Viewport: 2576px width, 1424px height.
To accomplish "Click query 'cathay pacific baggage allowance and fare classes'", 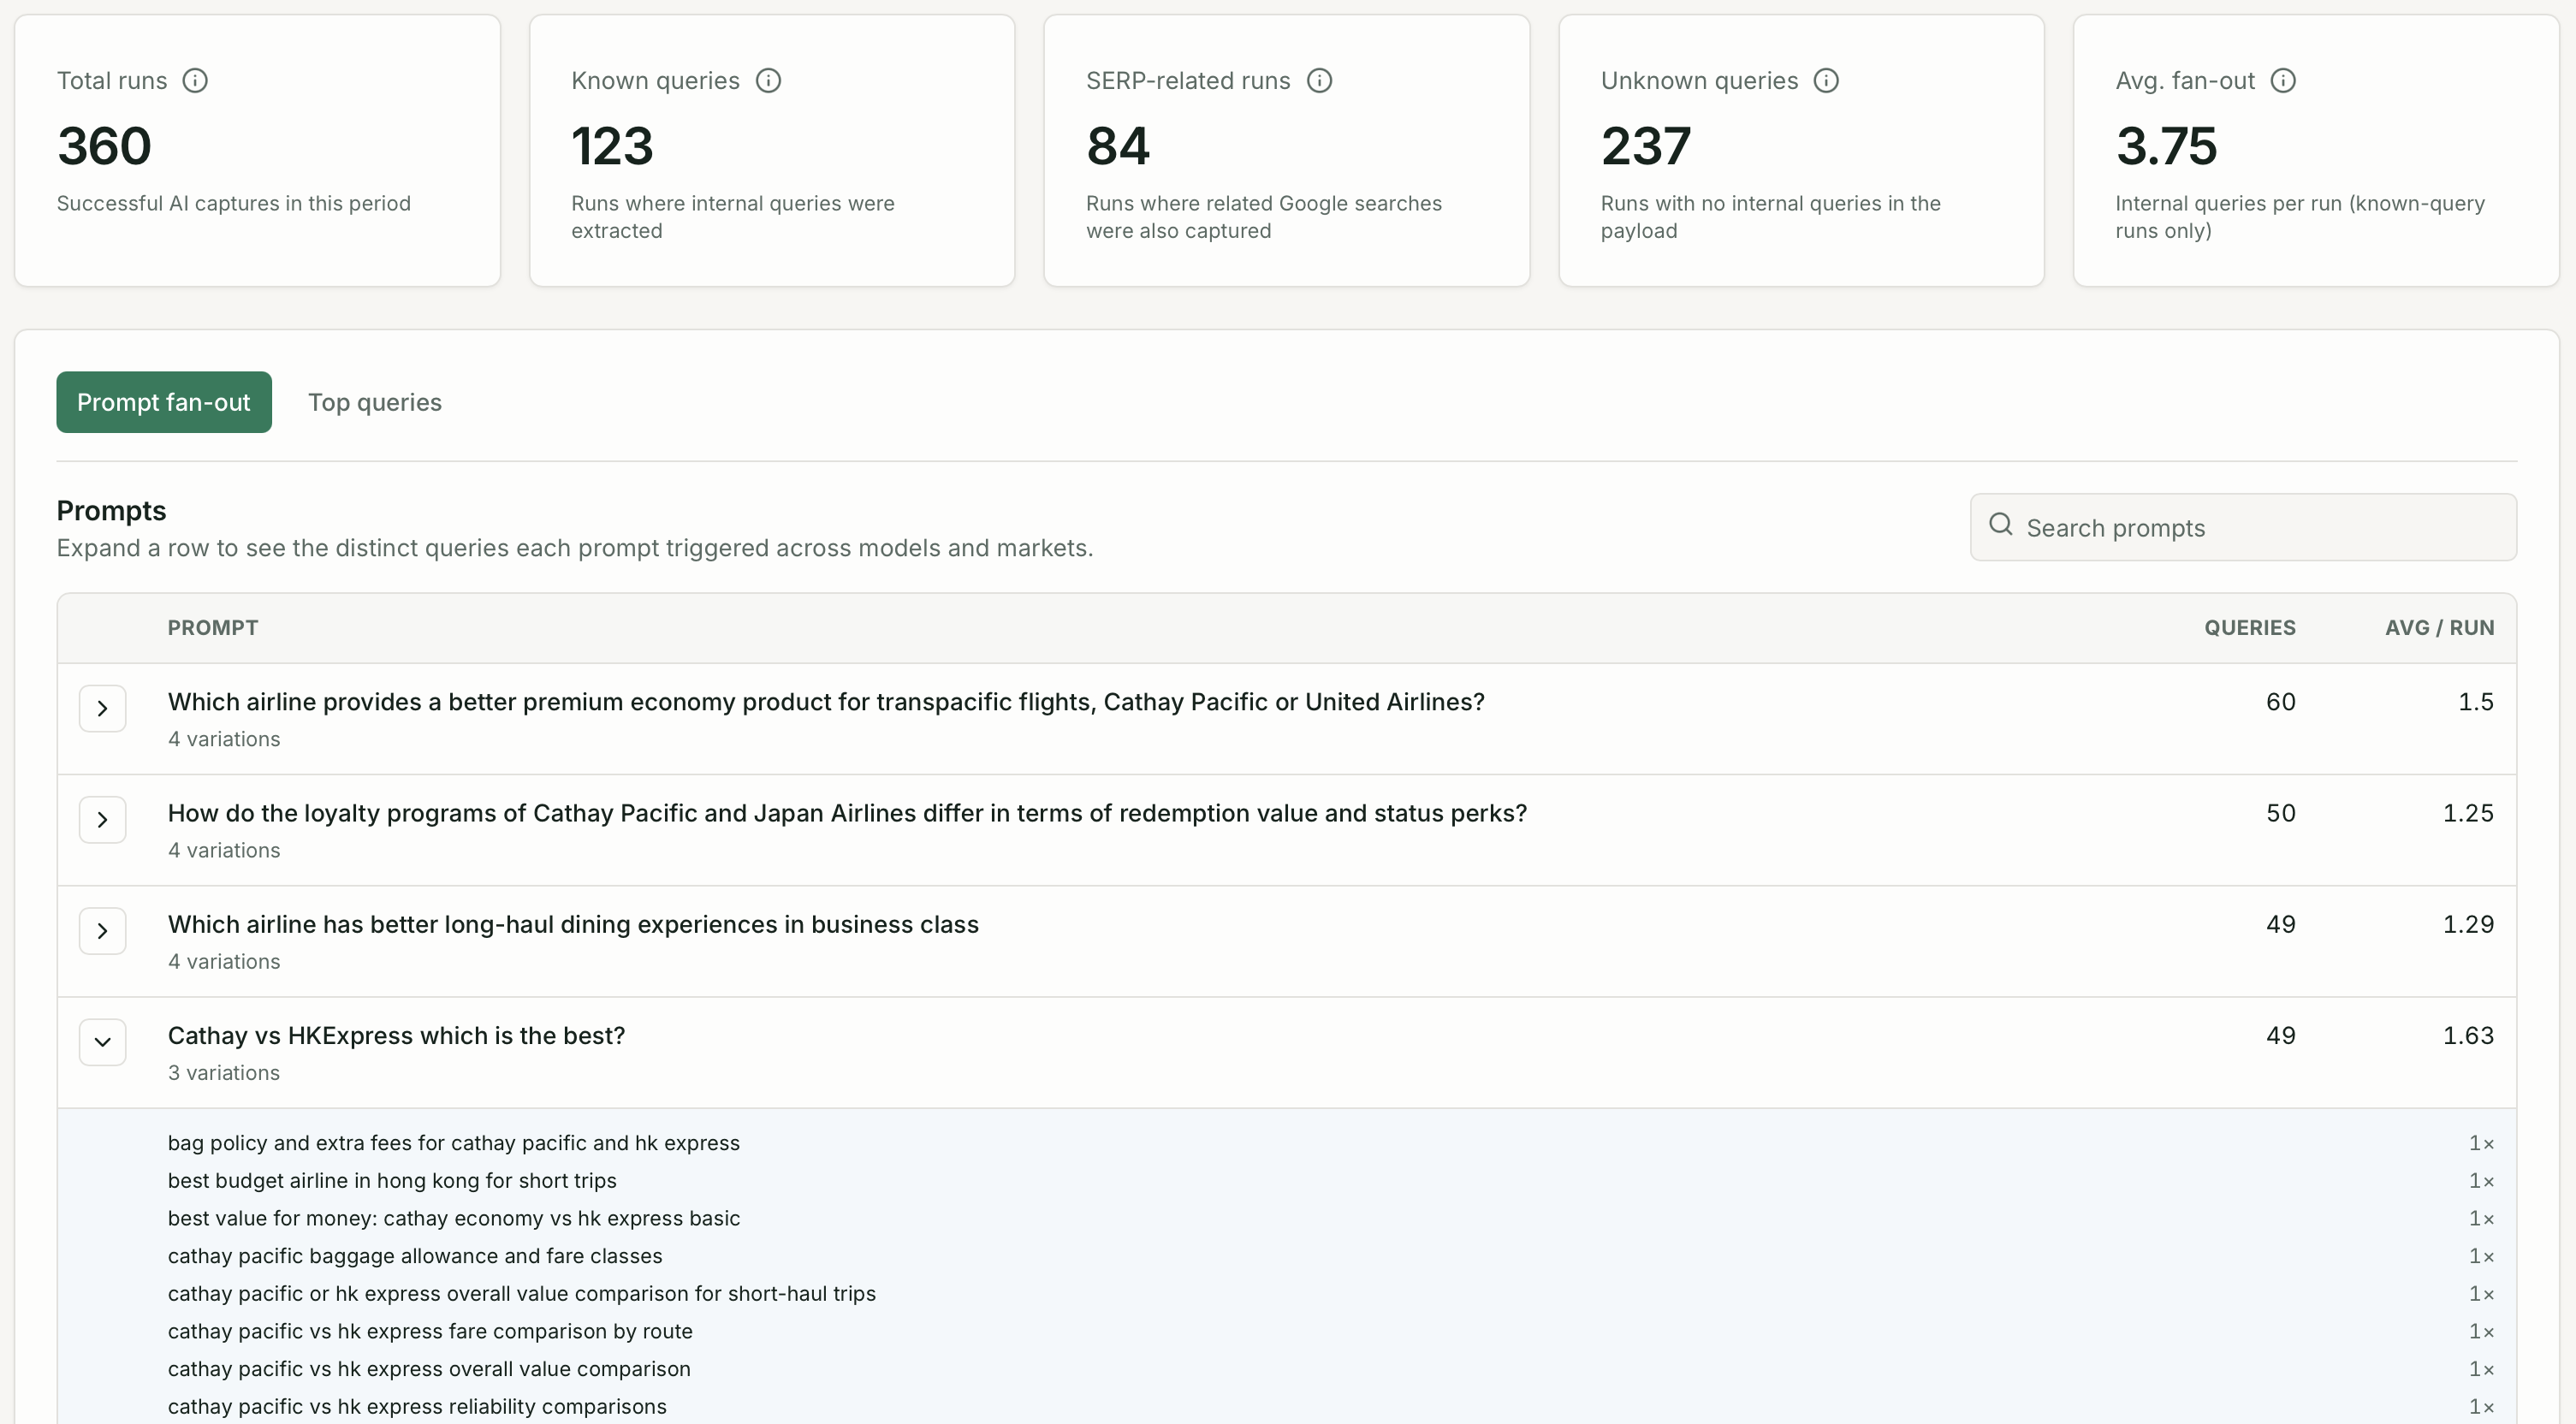I will pyautogui.click(x=415, y=1256).
